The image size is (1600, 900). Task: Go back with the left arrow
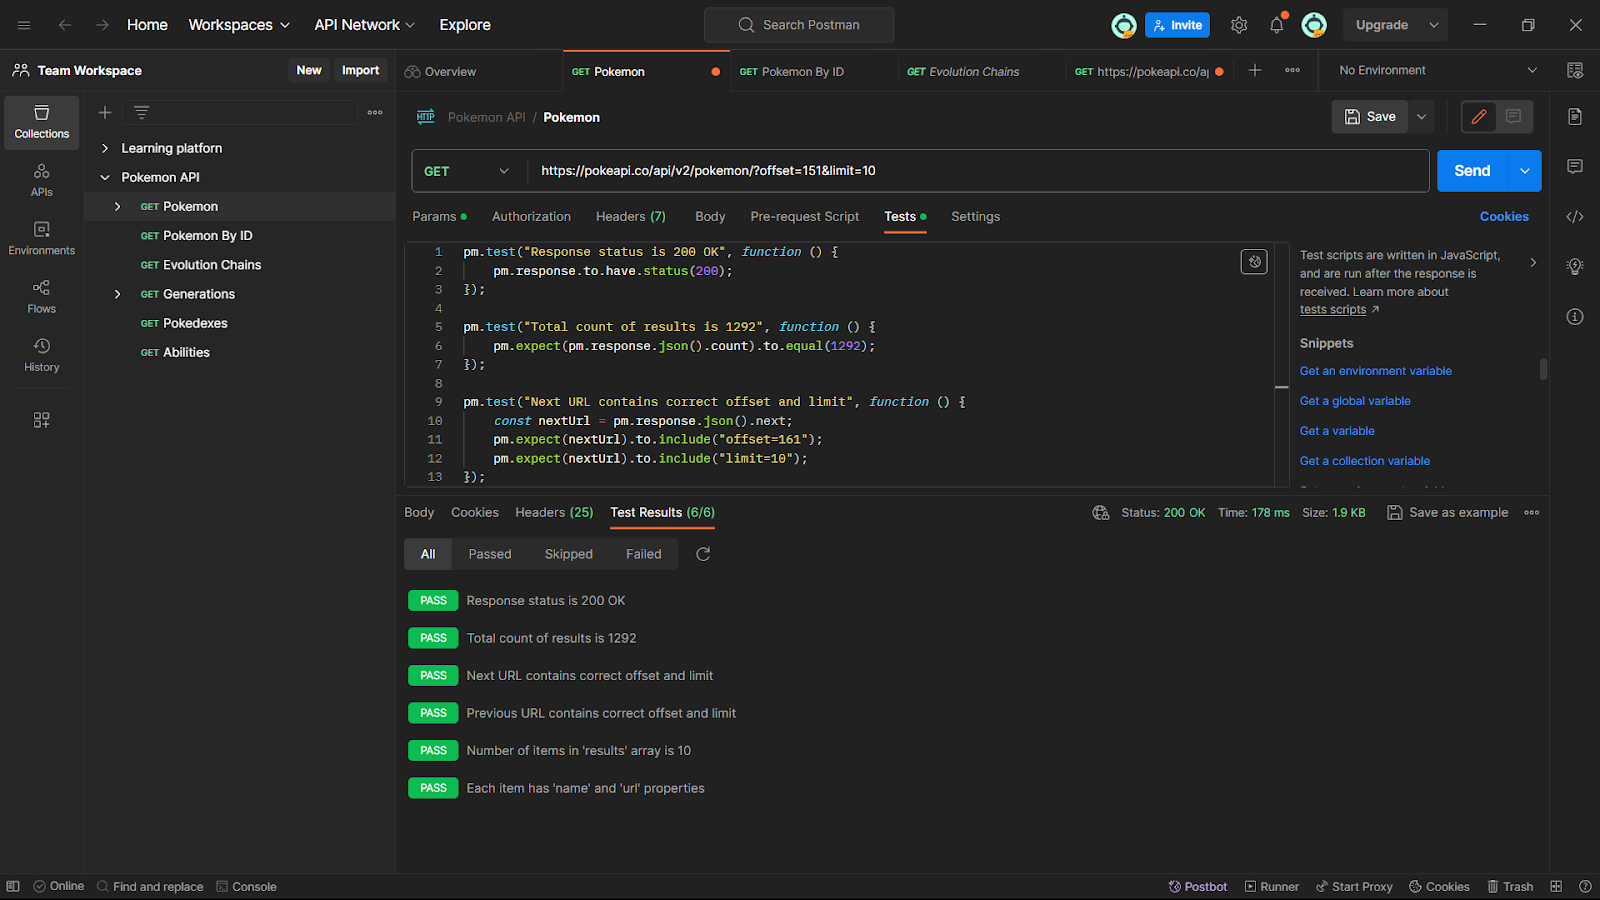[65, 25]
